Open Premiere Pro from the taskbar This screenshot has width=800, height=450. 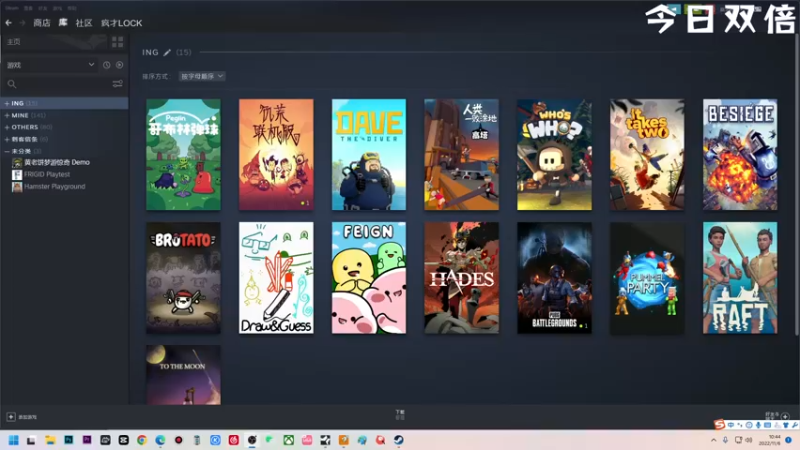pos(87,440)
